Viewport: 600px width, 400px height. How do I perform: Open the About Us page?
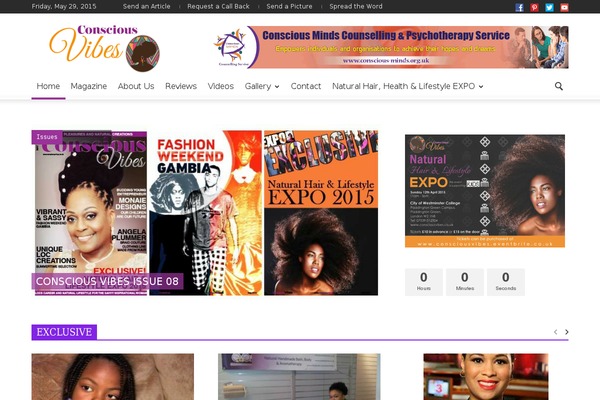[x=136, y=86]
